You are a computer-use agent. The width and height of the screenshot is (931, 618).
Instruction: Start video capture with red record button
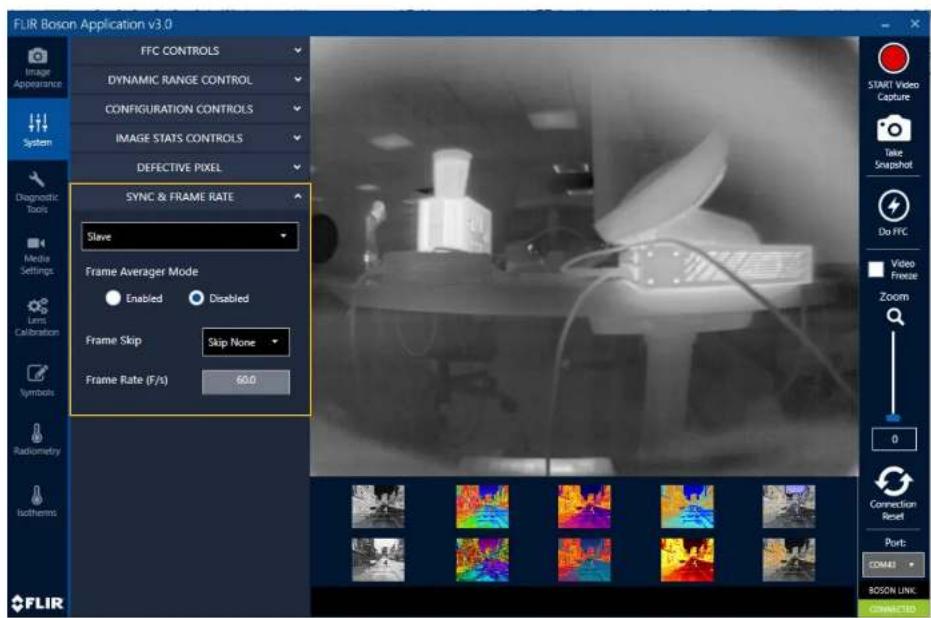tap(893, 59)
